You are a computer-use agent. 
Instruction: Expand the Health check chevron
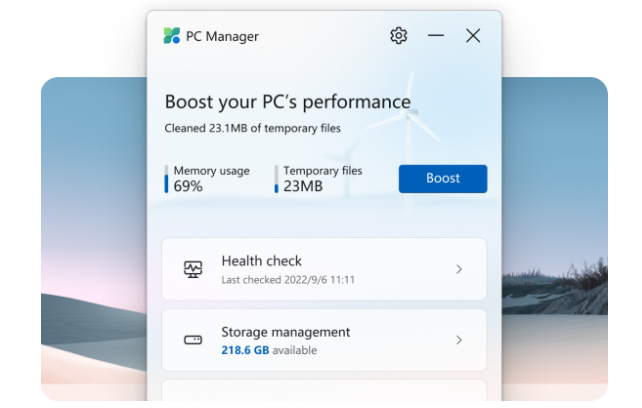pyautogui.click(x=459, y=269)
